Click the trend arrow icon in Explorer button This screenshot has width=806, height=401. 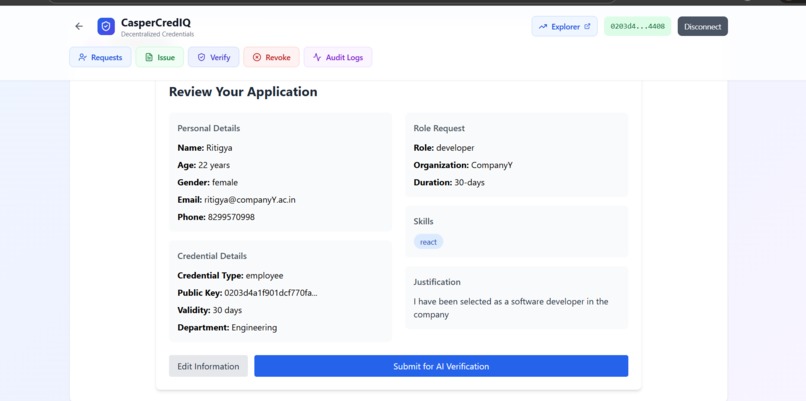[543, 26]
